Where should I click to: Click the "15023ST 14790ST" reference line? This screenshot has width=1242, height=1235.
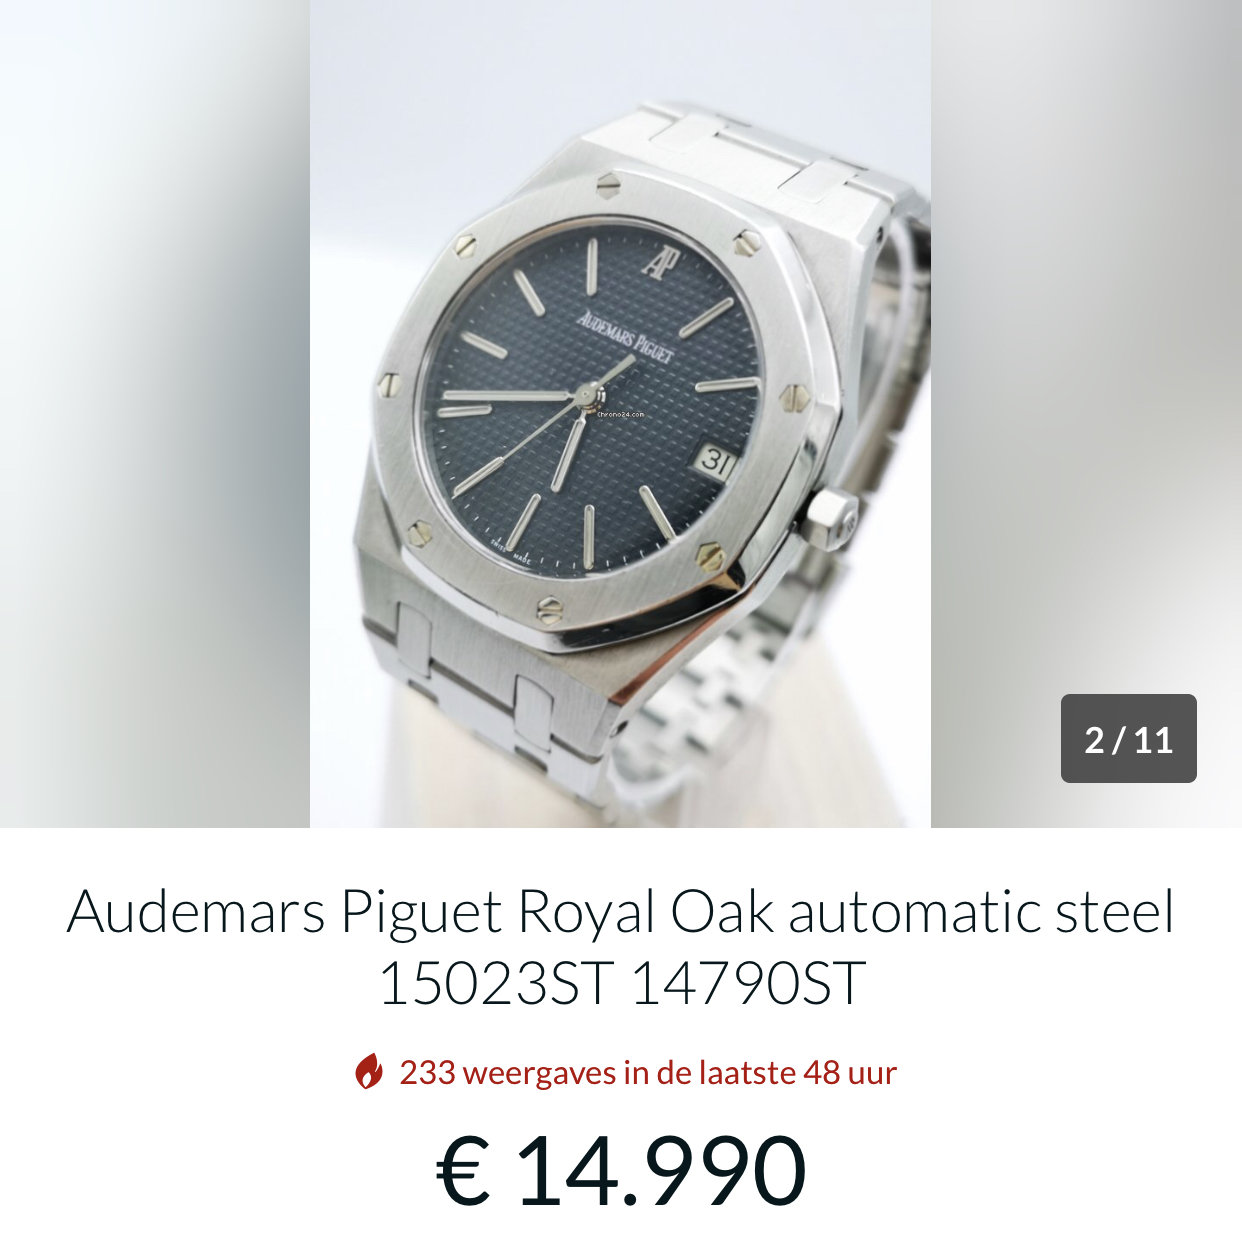(x=621, y=983)
